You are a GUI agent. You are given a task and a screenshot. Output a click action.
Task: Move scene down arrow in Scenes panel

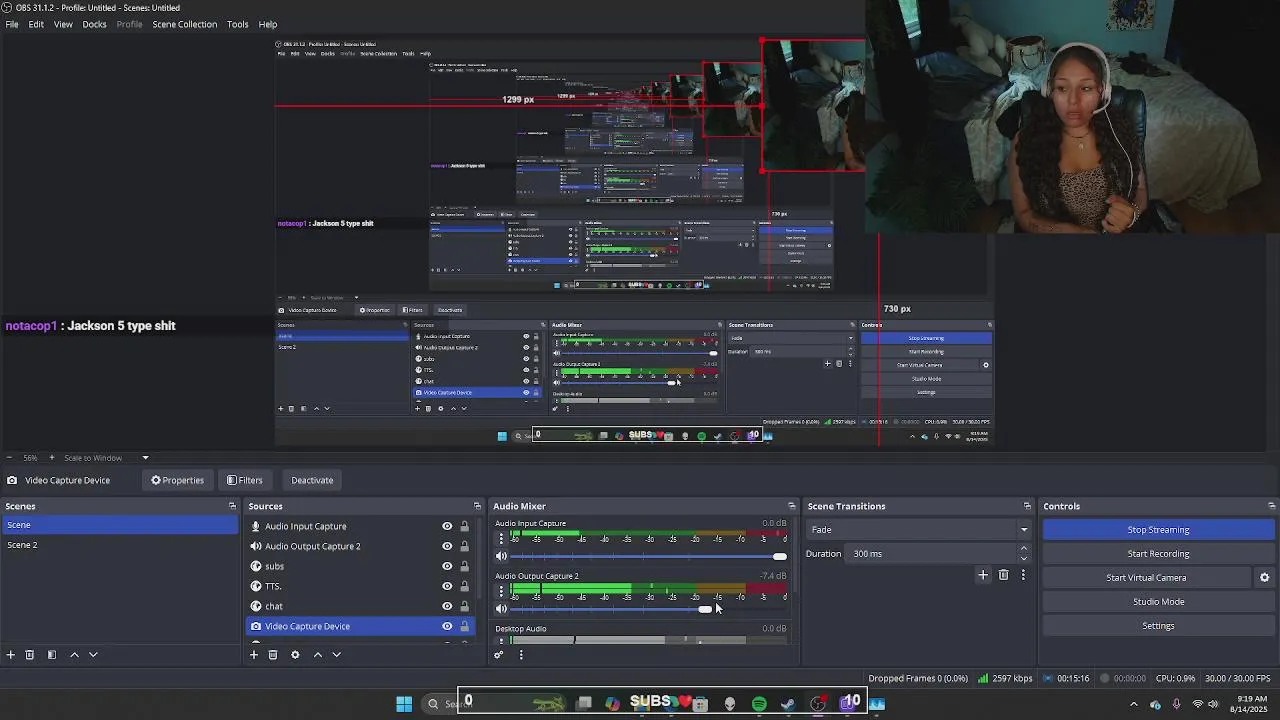pyautogui.click(x=93, y=655)
